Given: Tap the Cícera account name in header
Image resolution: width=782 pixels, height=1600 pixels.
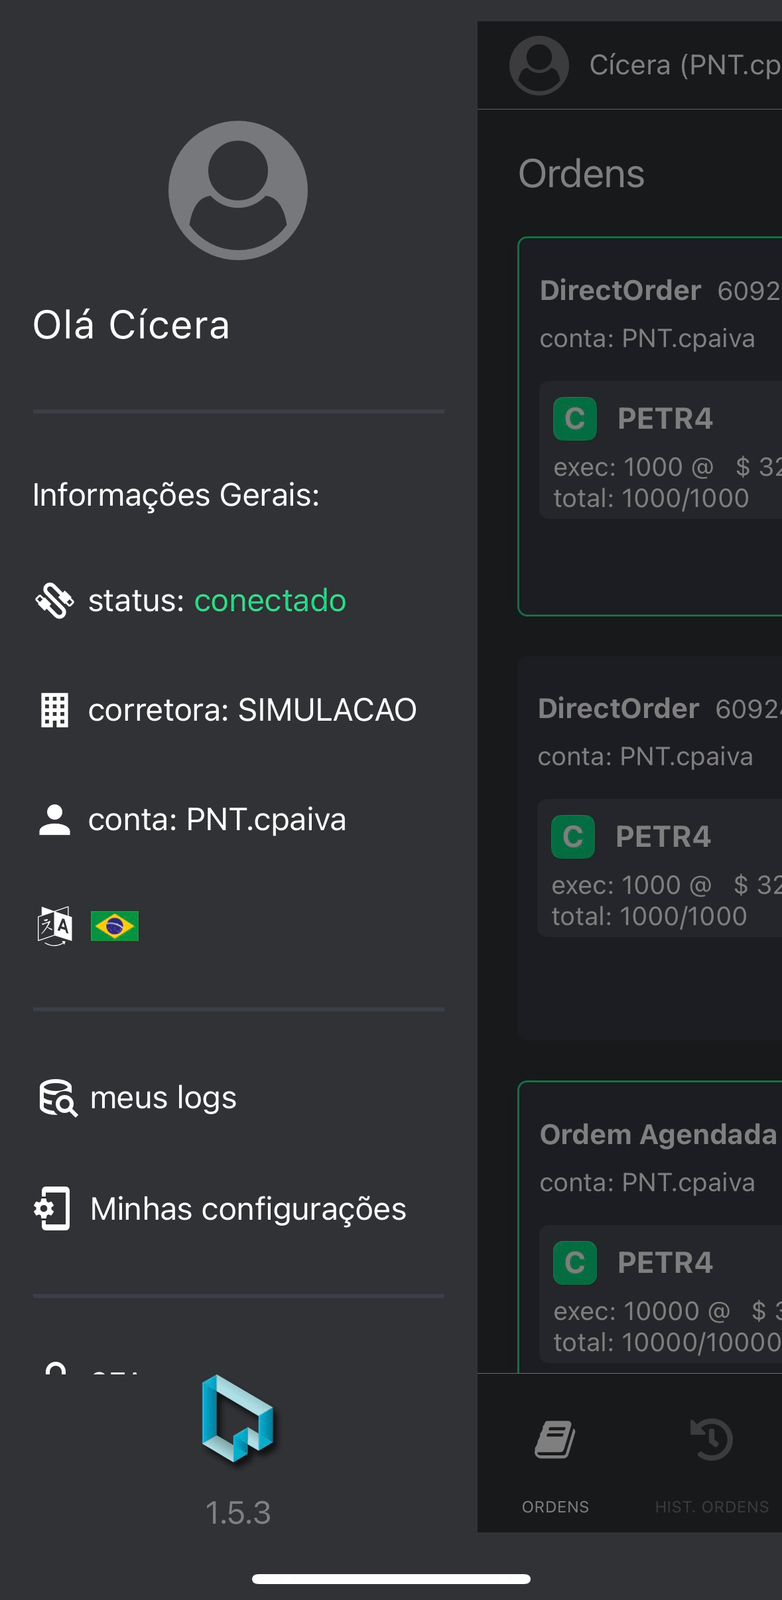Looking at the screenshot, I should pos(684,65).
